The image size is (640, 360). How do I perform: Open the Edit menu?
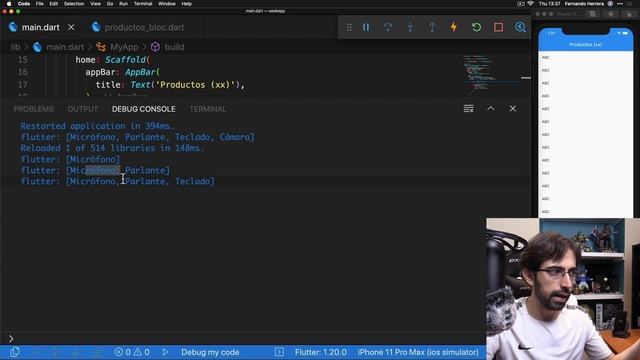[x=53, y=4]
